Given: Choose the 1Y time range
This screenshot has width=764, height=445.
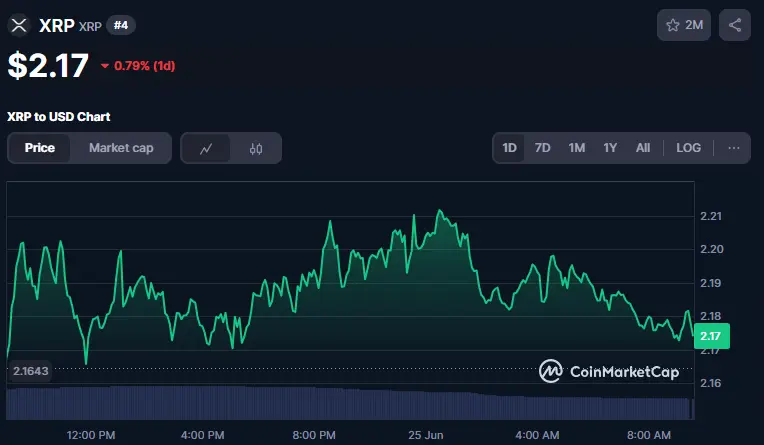Looking at the screenshot, I should [610, 148].
